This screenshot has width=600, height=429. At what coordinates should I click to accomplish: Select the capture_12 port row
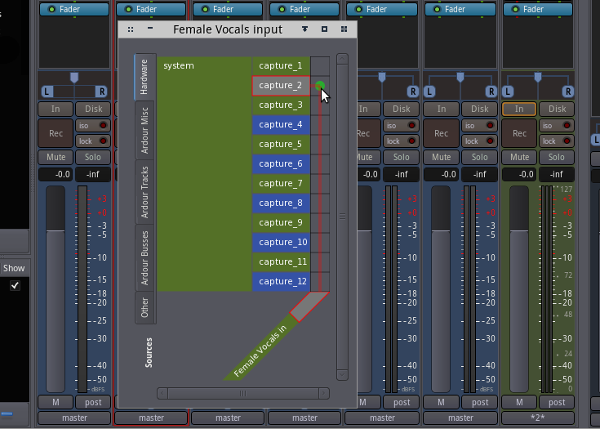pos(281,281)
